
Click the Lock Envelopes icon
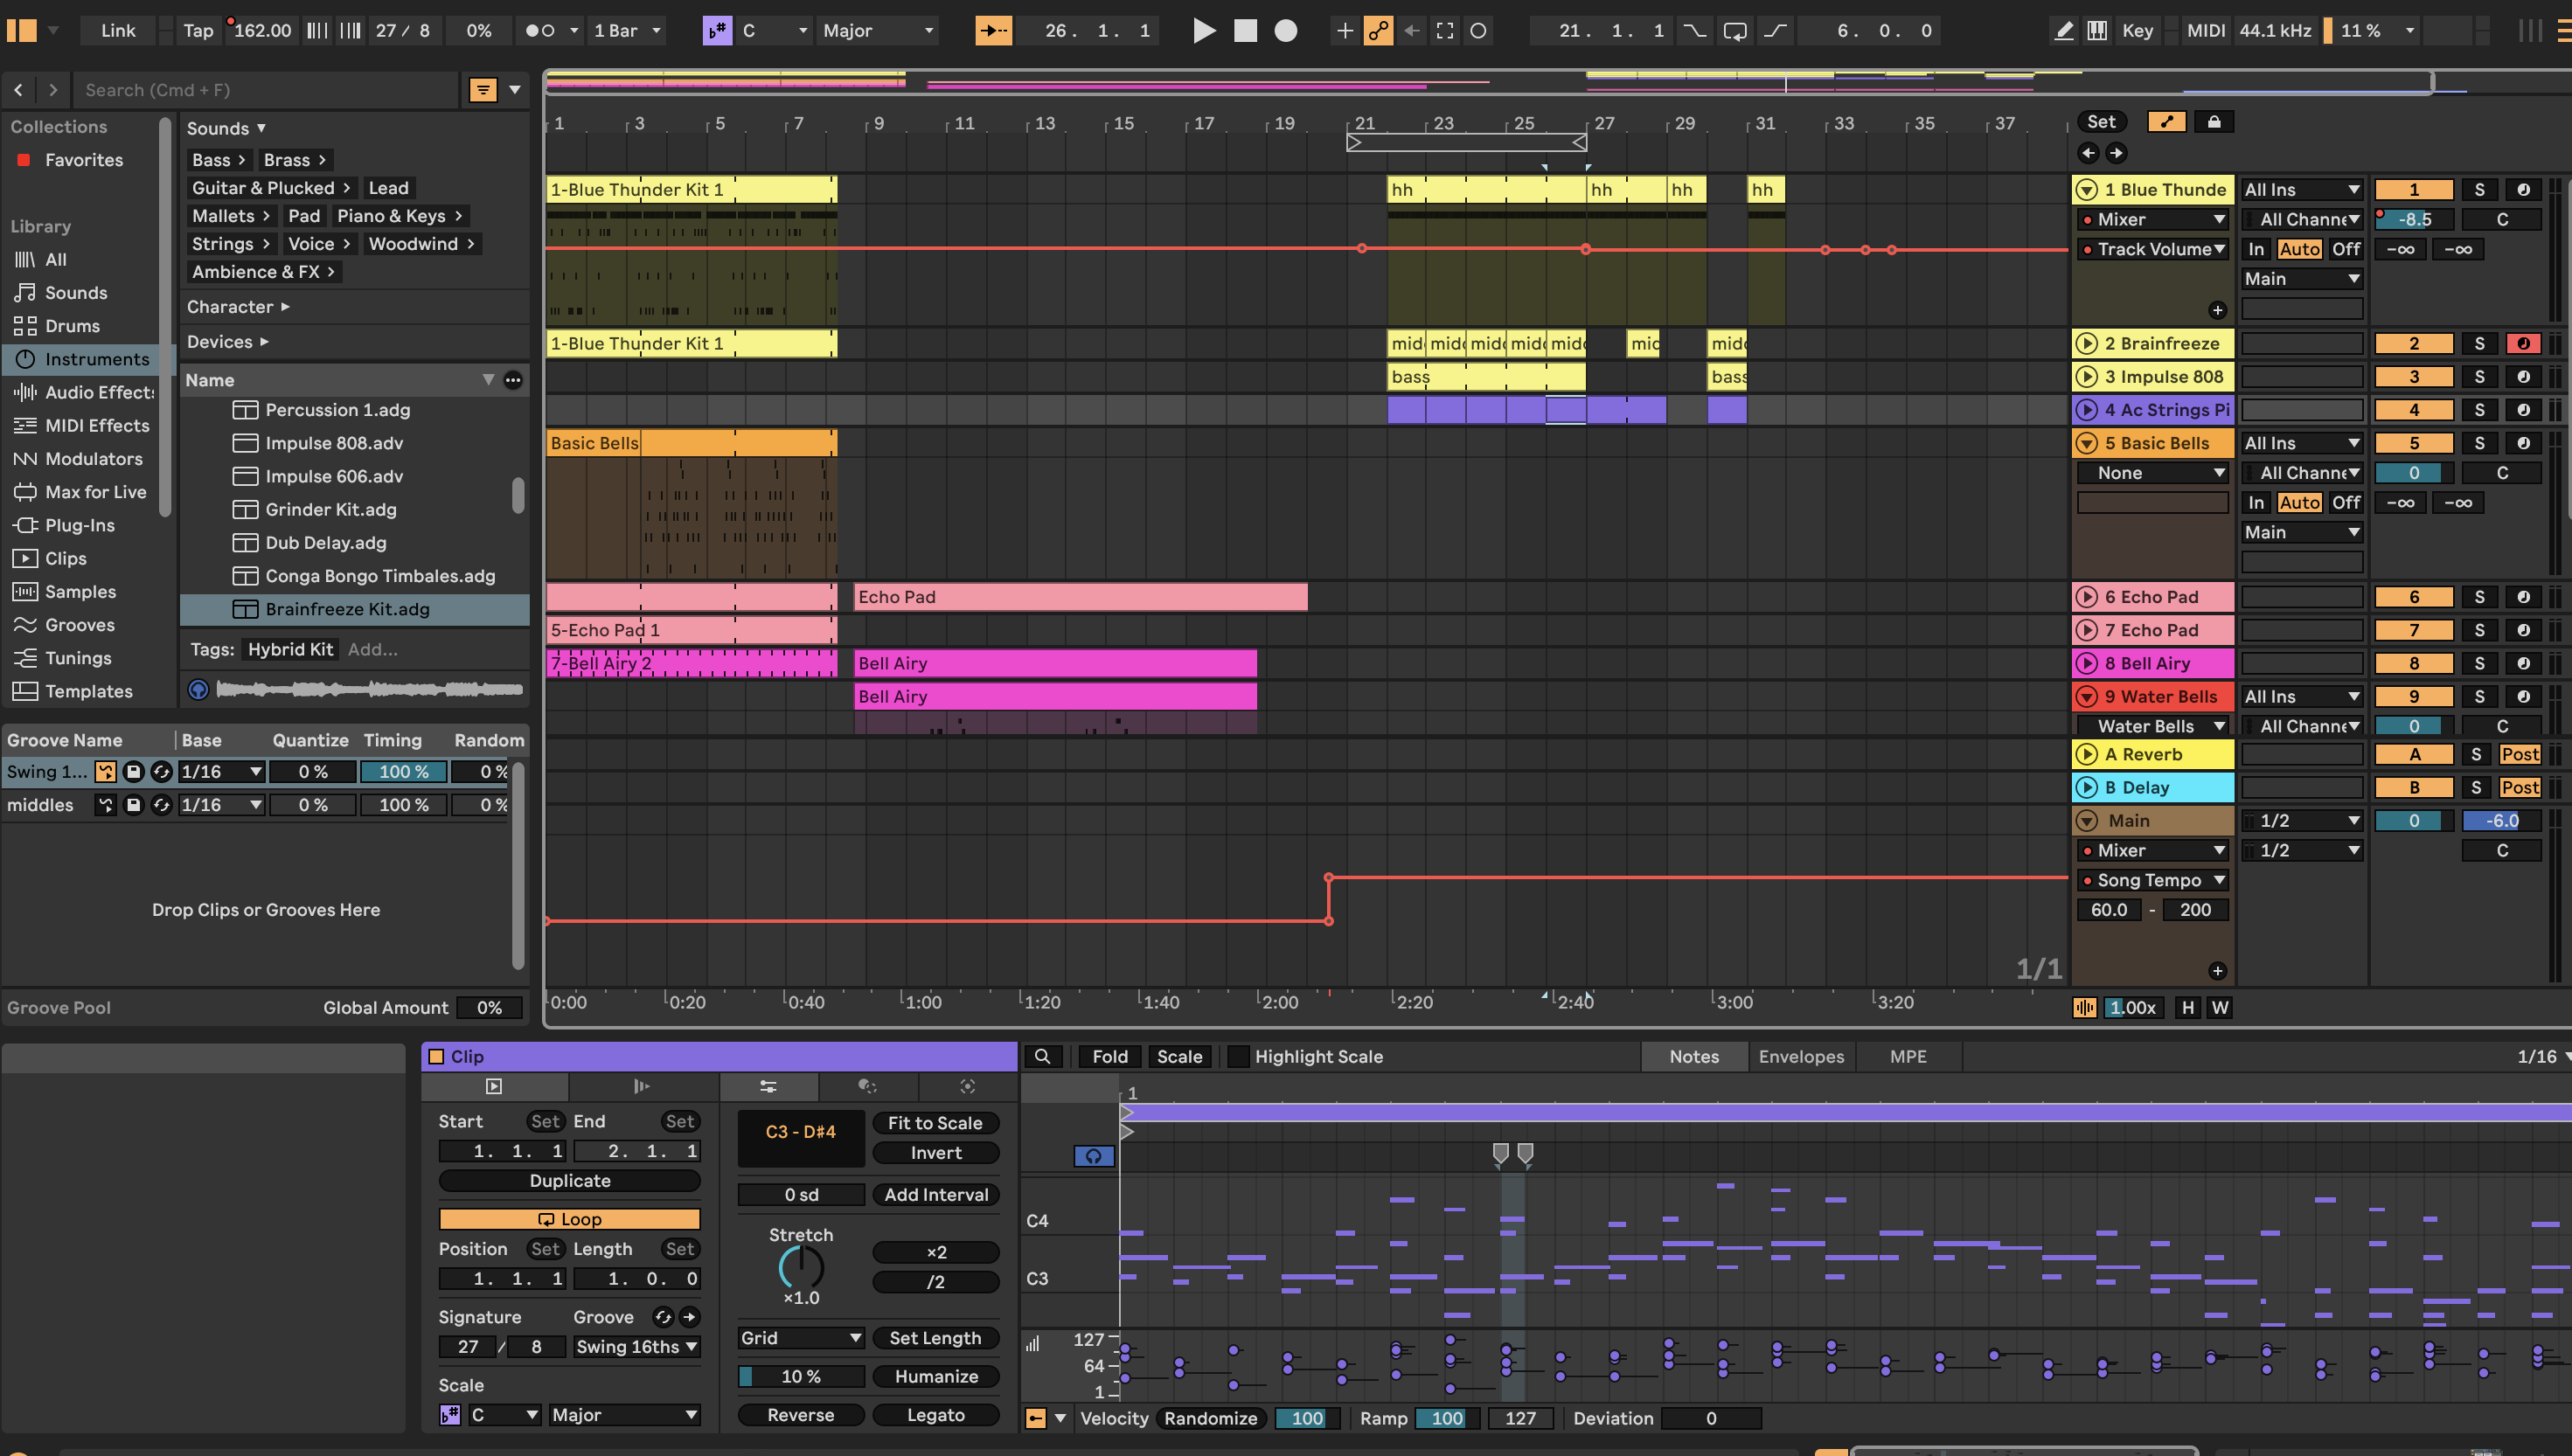point(2214,122)
